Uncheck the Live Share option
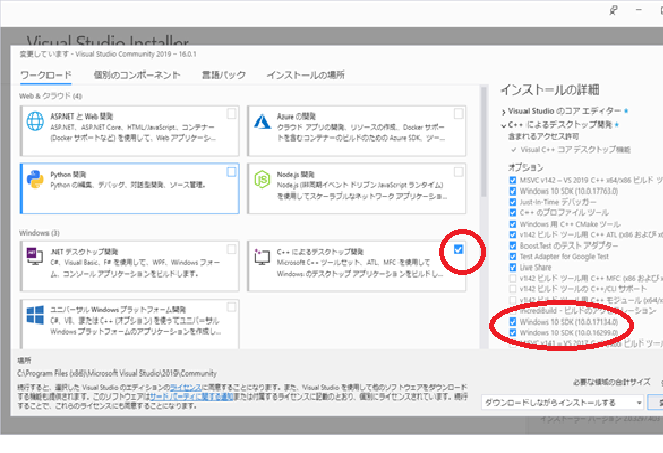663x453 pixels. 513,267
